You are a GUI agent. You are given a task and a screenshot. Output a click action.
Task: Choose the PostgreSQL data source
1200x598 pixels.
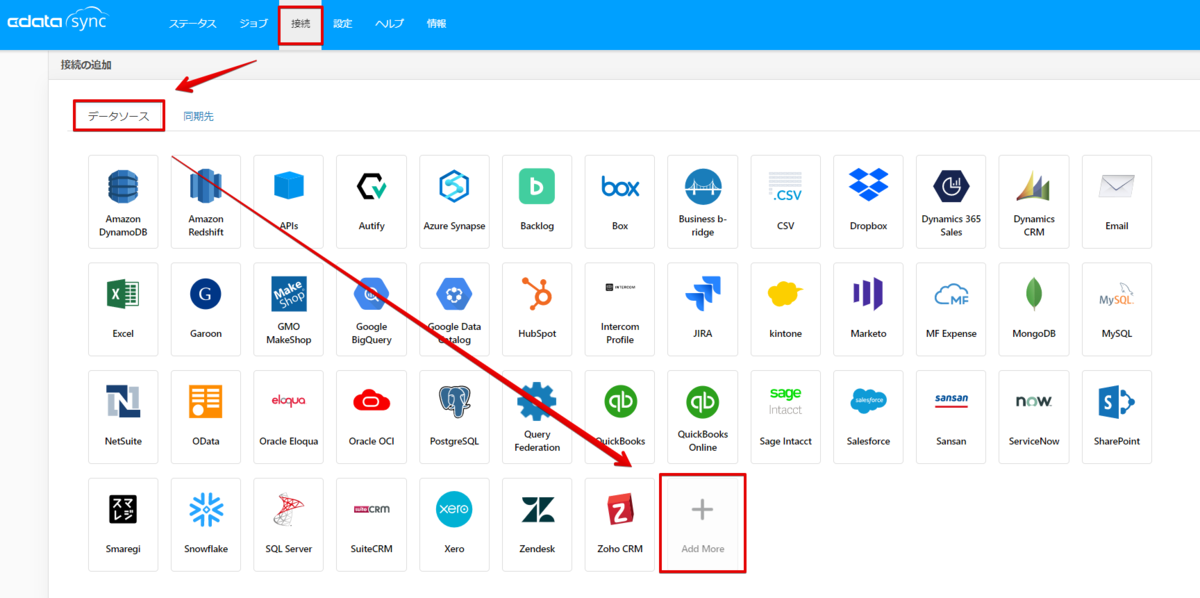[454, 417]
